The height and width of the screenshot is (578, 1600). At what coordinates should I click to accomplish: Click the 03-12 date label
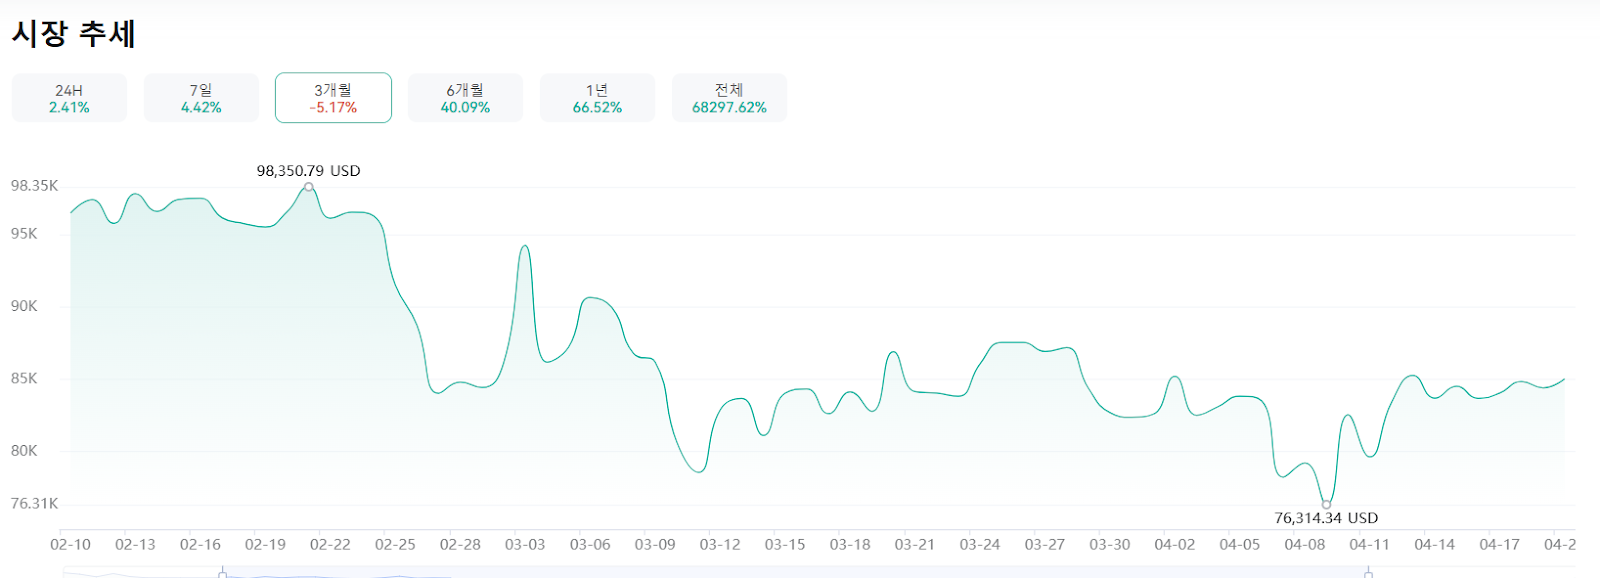(x=720, y=545)
